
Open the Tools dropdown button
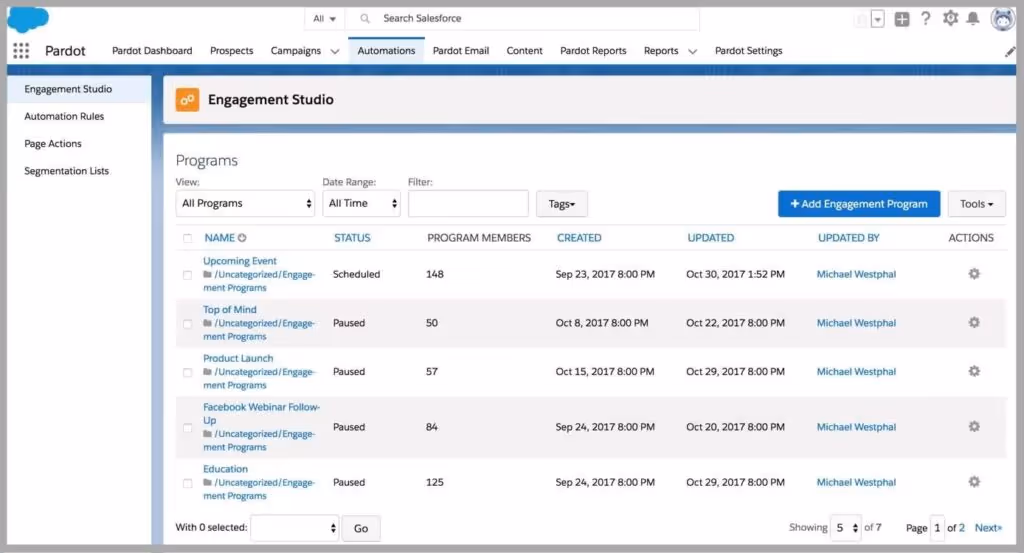tap(976, 204)
